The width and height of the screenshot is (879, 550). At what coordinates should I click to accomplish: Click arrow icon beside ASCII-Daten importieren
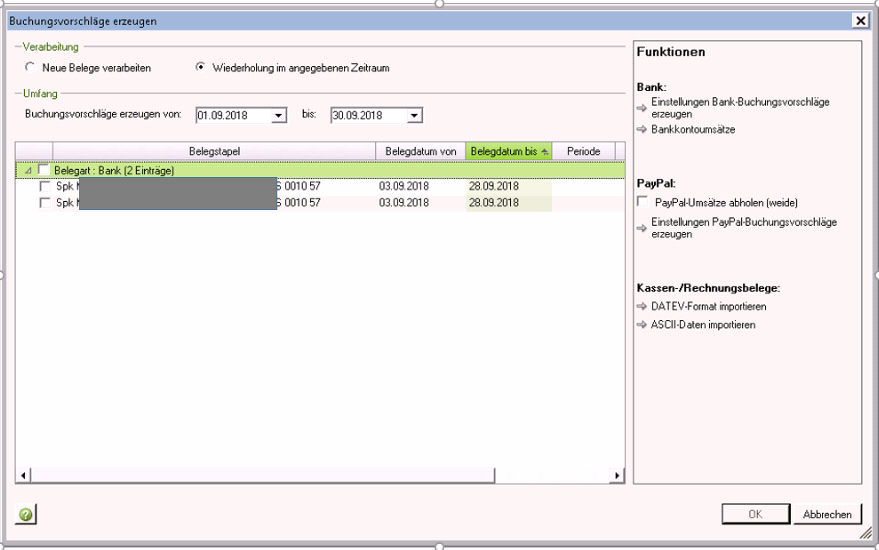pos(642,325)
